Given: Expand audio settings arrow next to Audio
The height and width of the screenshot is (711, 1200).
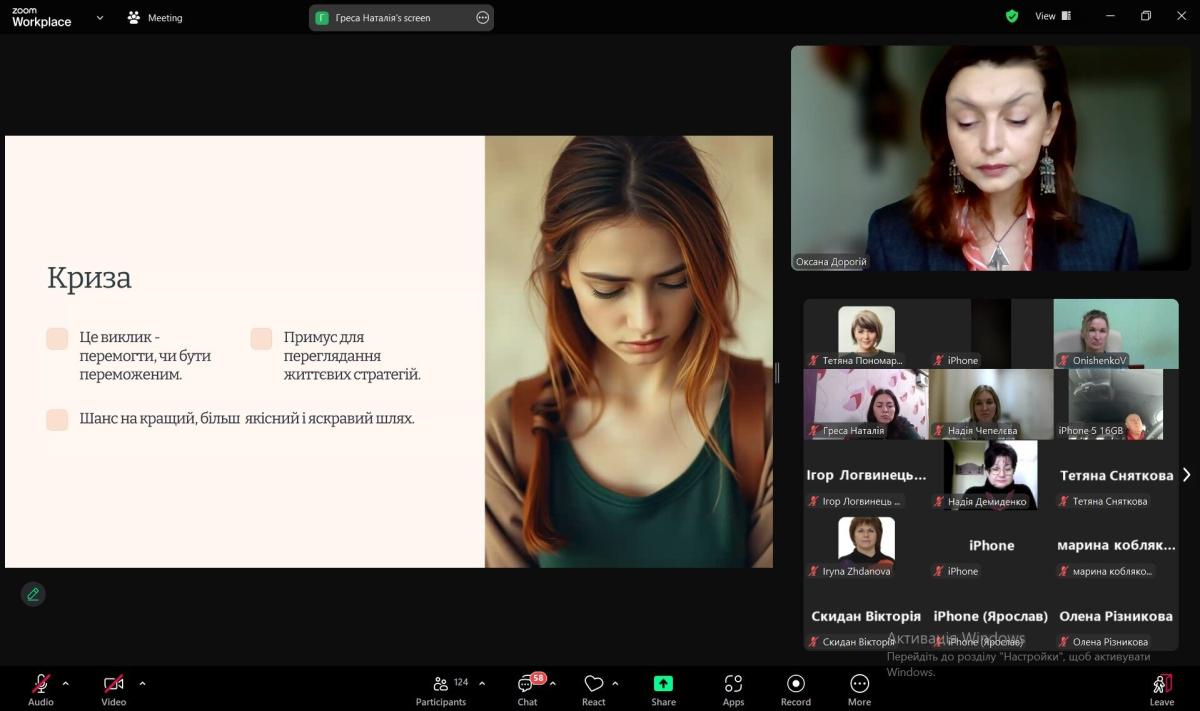Looking at the screenshot, I should tap(66, 683).
